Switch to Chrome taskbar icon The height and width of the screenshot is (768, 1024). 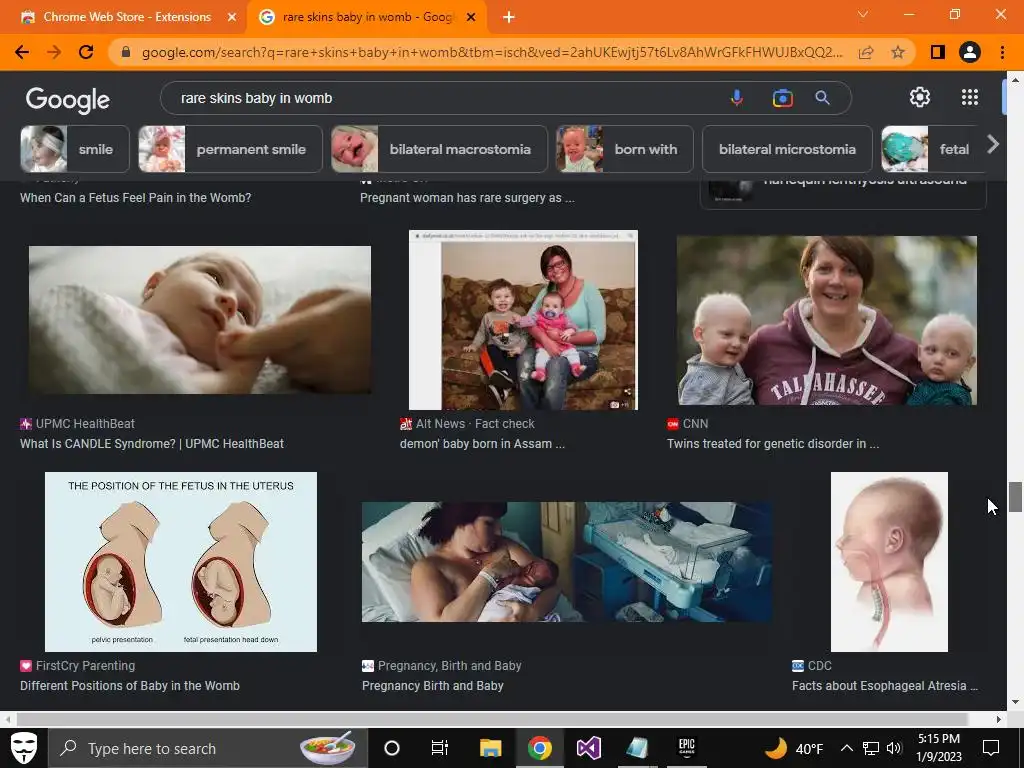tap(539, 748)
